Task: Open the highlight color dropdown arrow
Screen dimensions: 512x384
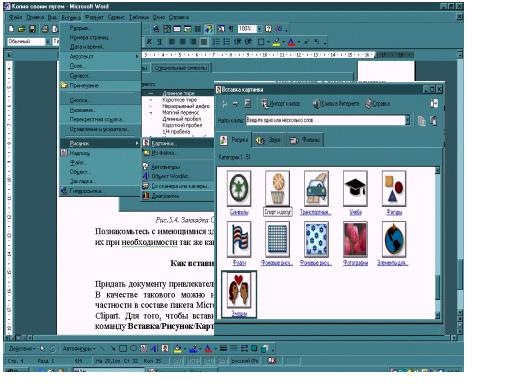Action: pos(283,42)
